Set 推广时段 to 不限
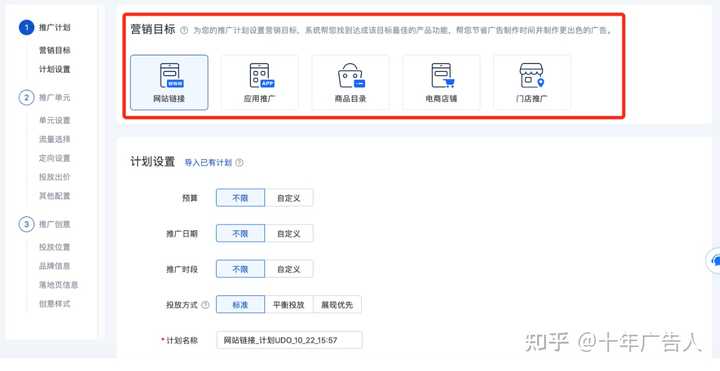Image resolution: width=720 pixels, height=371 pixels. pos(240,269)
